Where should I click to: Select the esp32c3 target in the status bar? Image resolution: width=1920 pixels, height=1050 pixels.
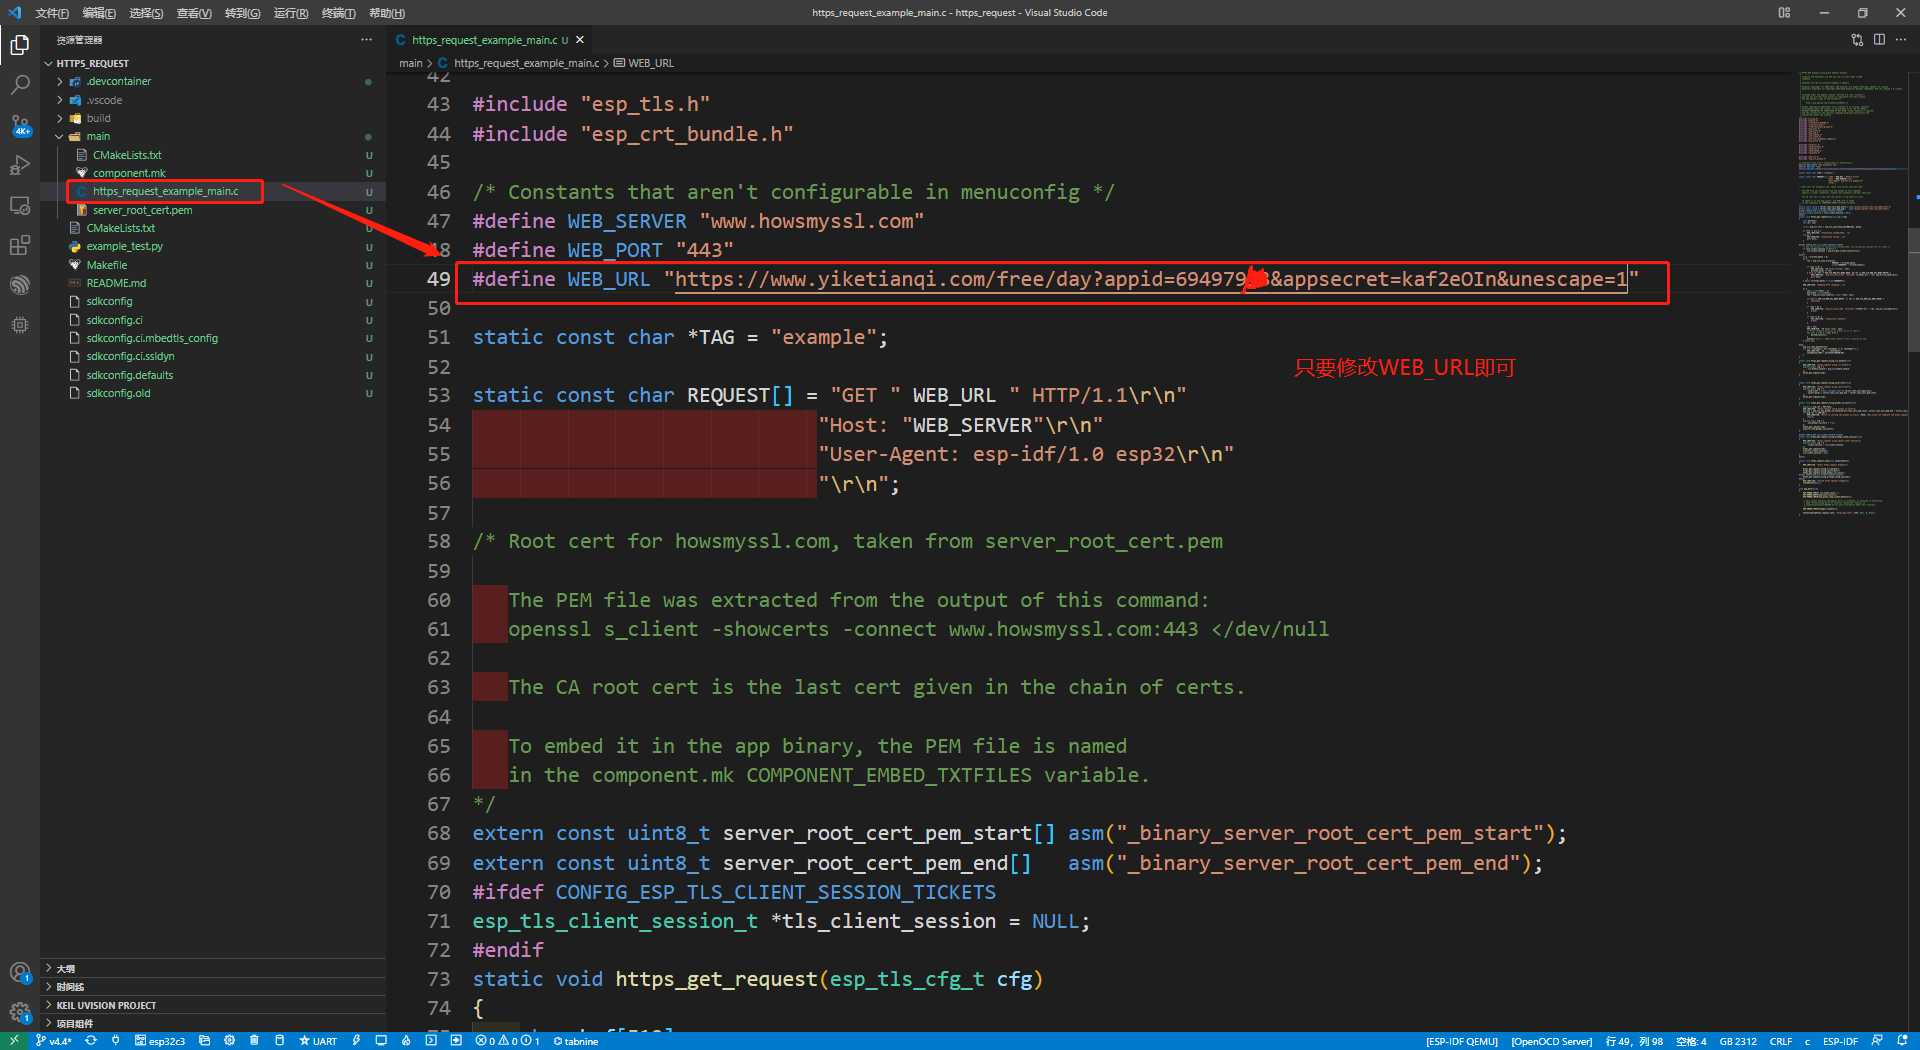tap(160, 1041)
